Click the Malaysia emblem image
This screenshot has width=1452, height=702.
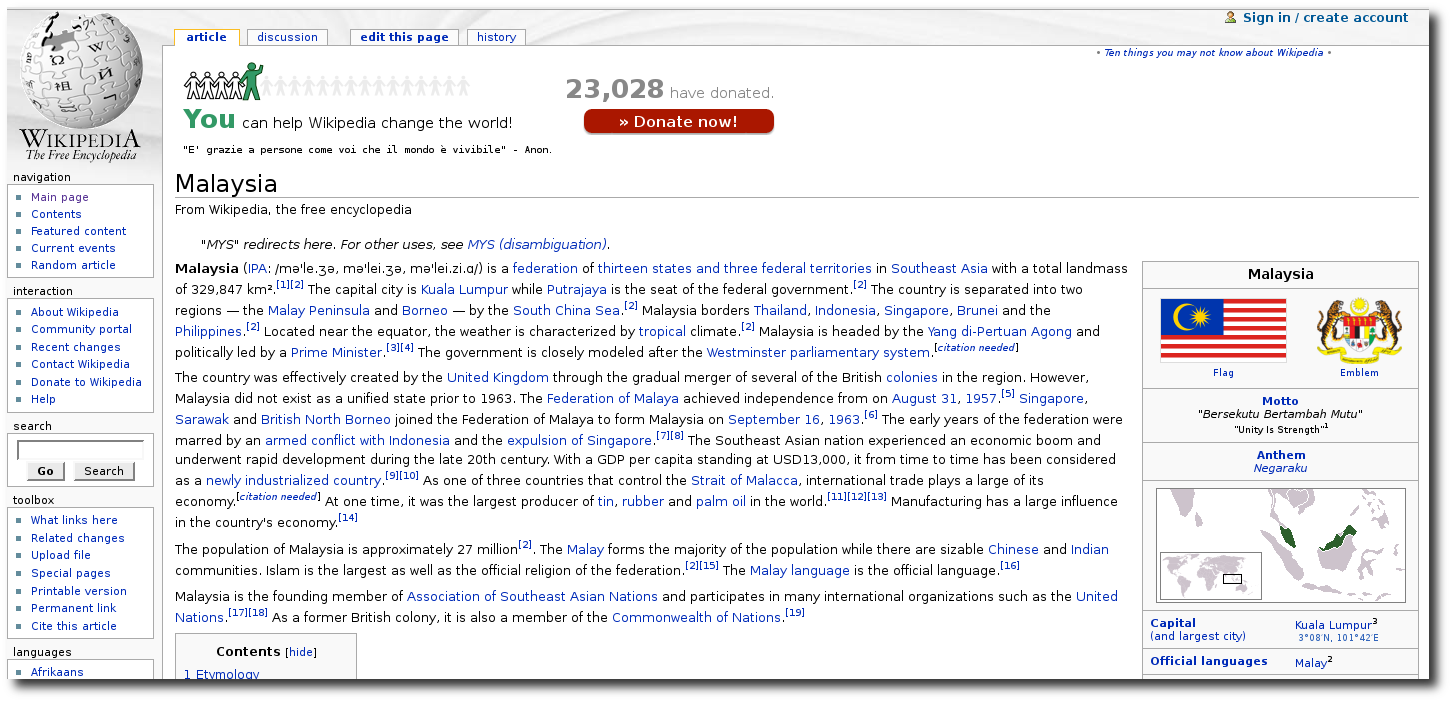[1359, 329]
